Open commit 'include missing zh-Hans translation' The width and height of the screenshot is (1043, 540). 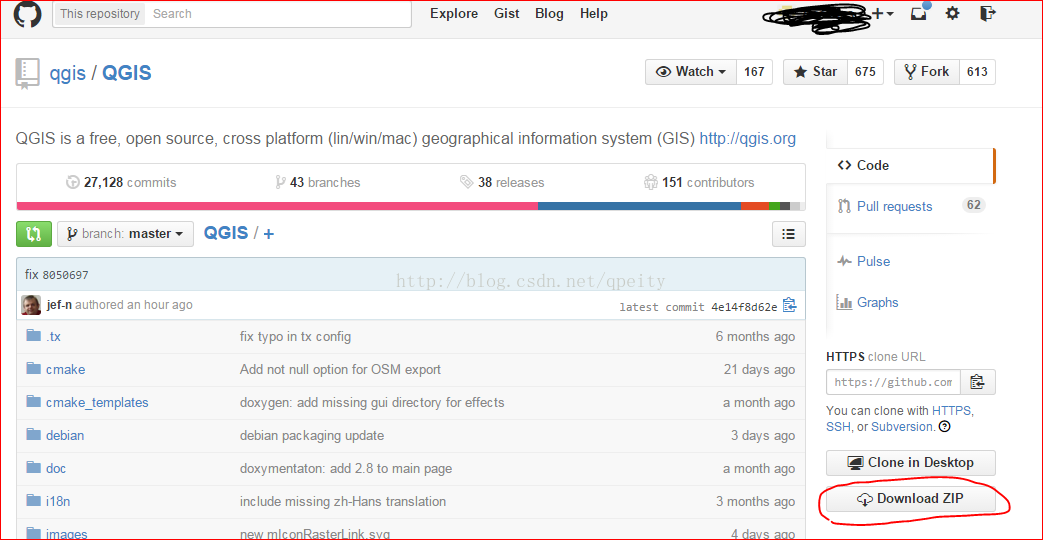[x=343, y=501]
